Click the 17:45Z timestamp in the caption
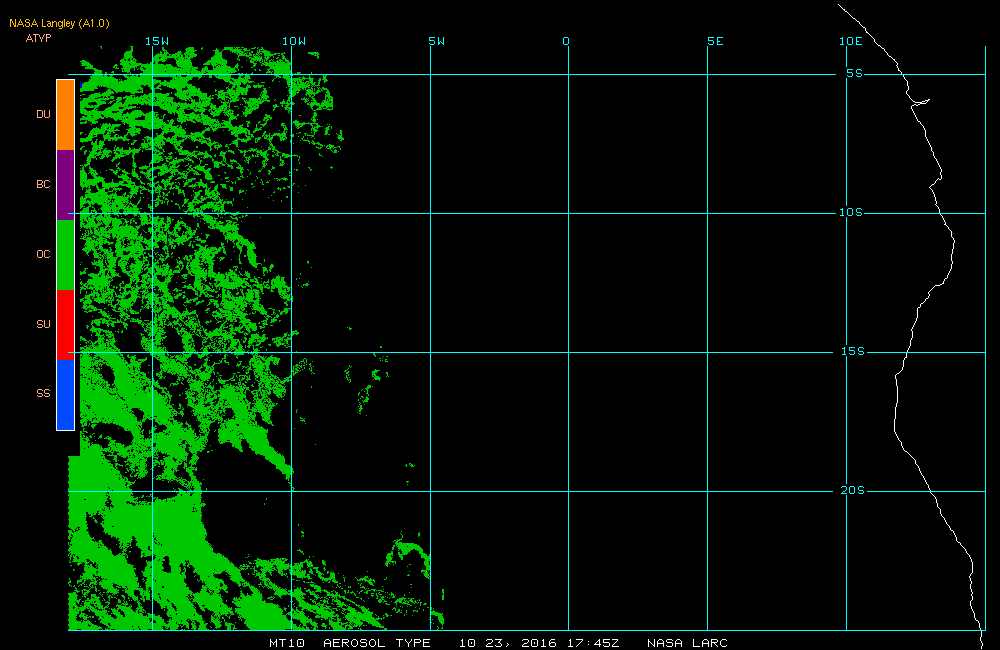 coord(595,643)
